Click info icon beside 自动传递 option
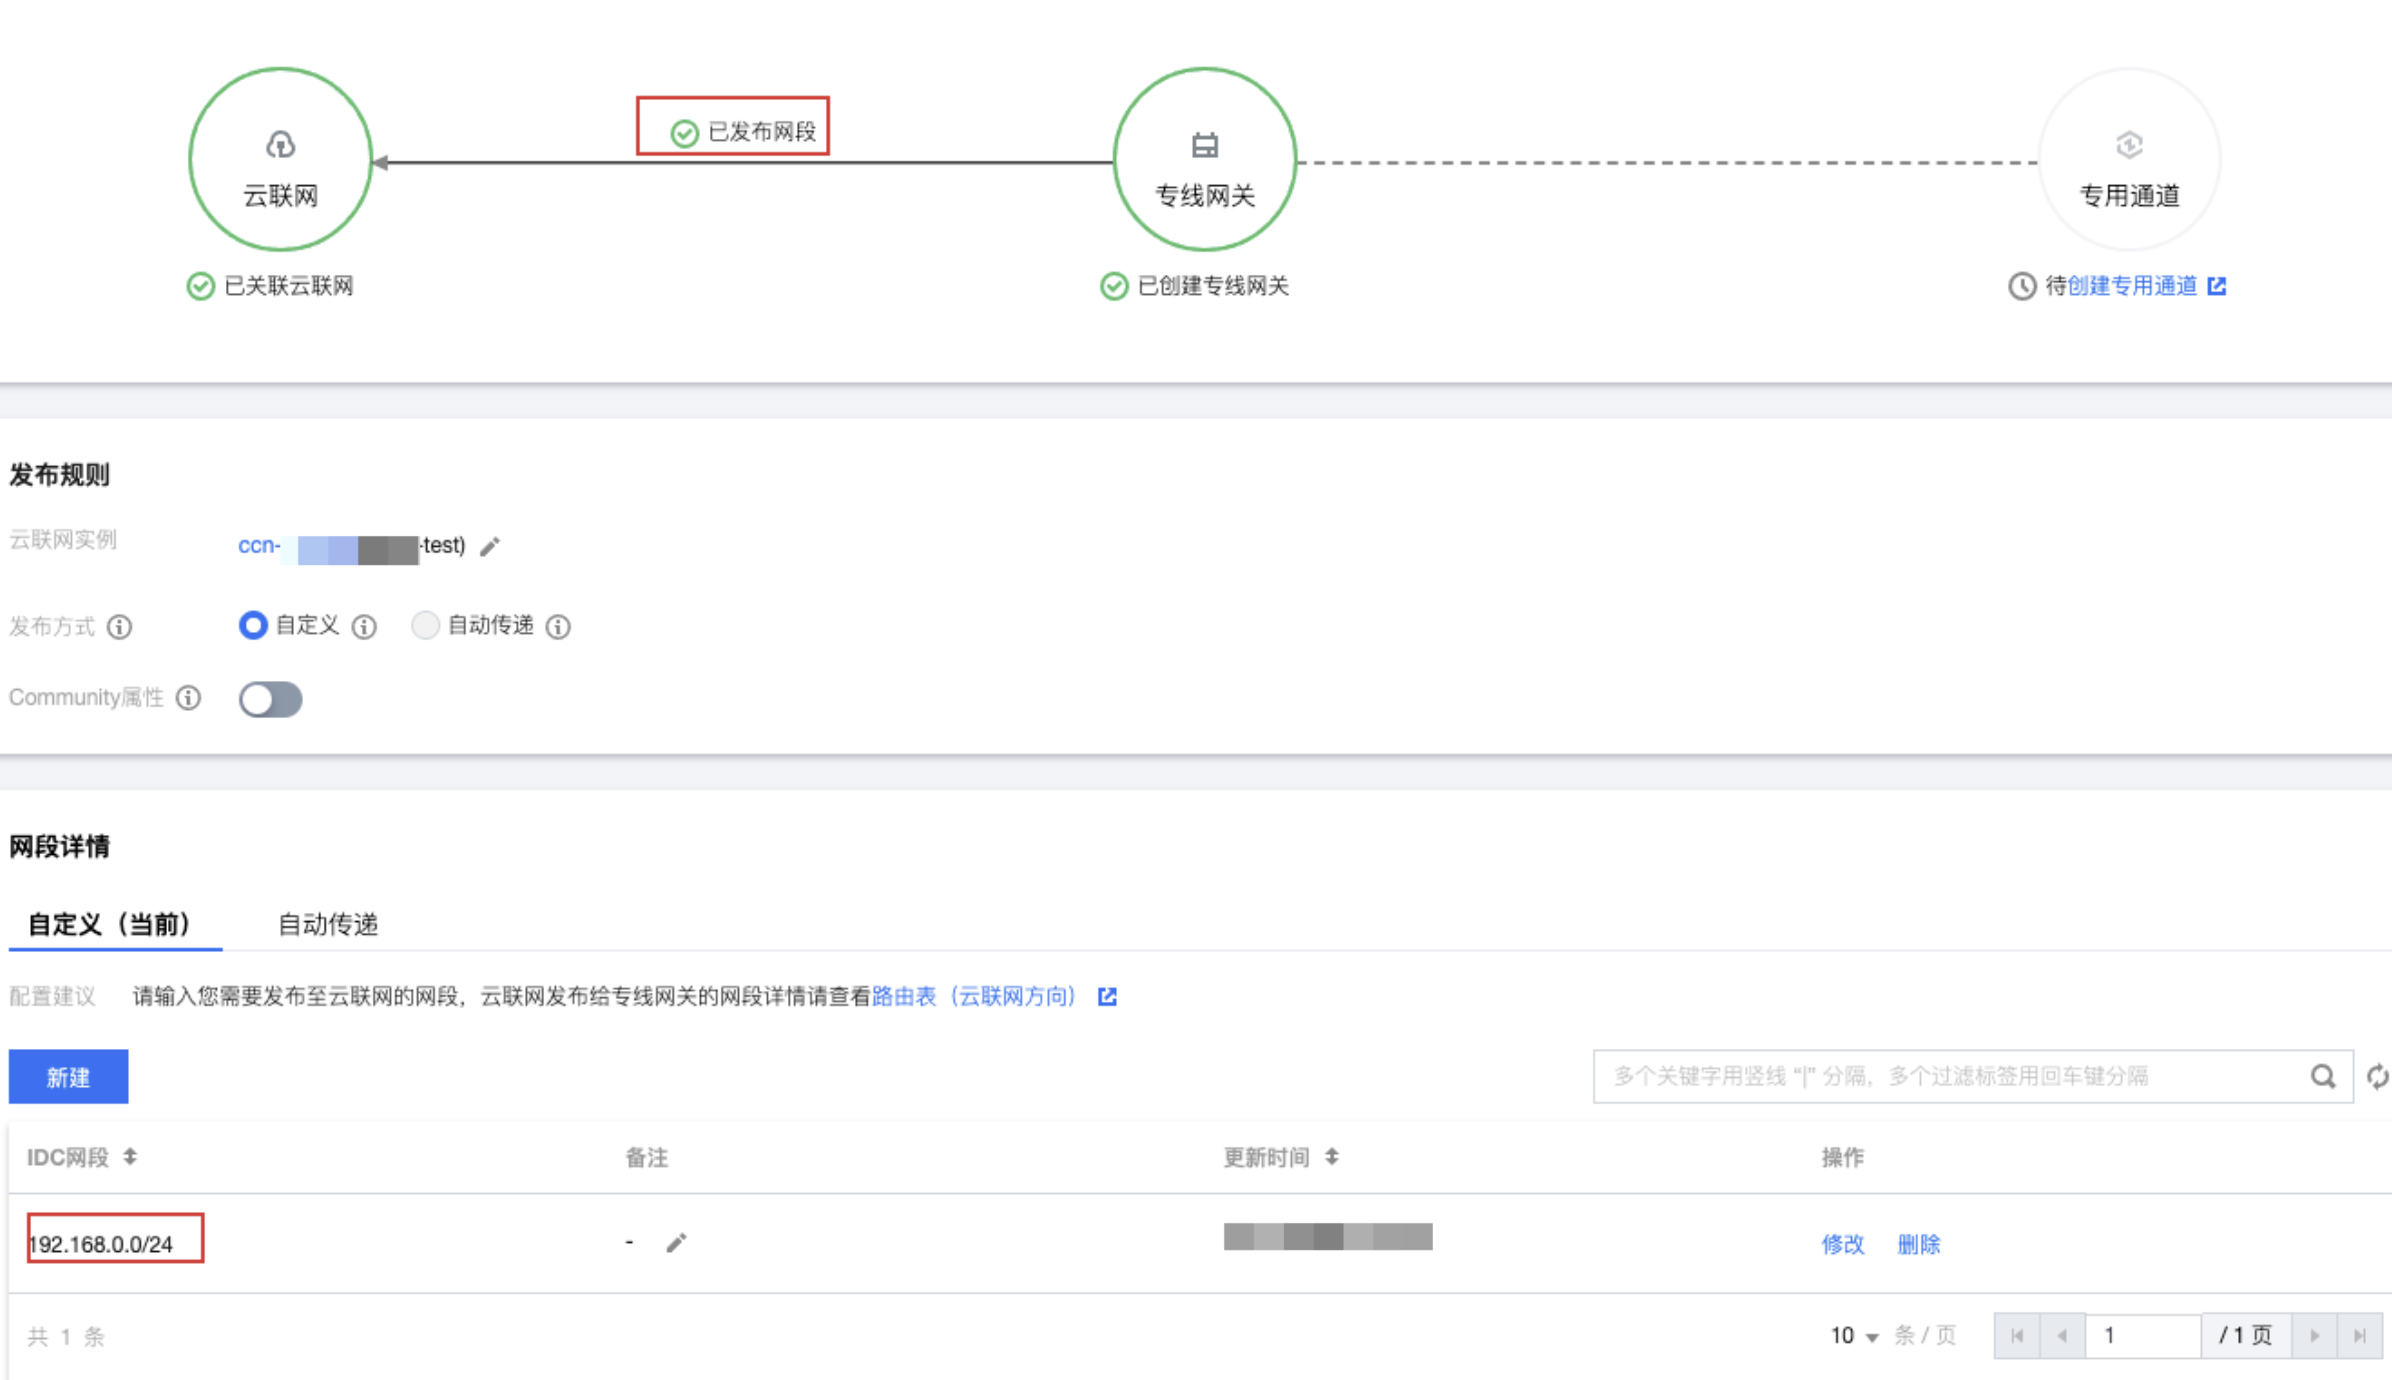 pos(559,627)
